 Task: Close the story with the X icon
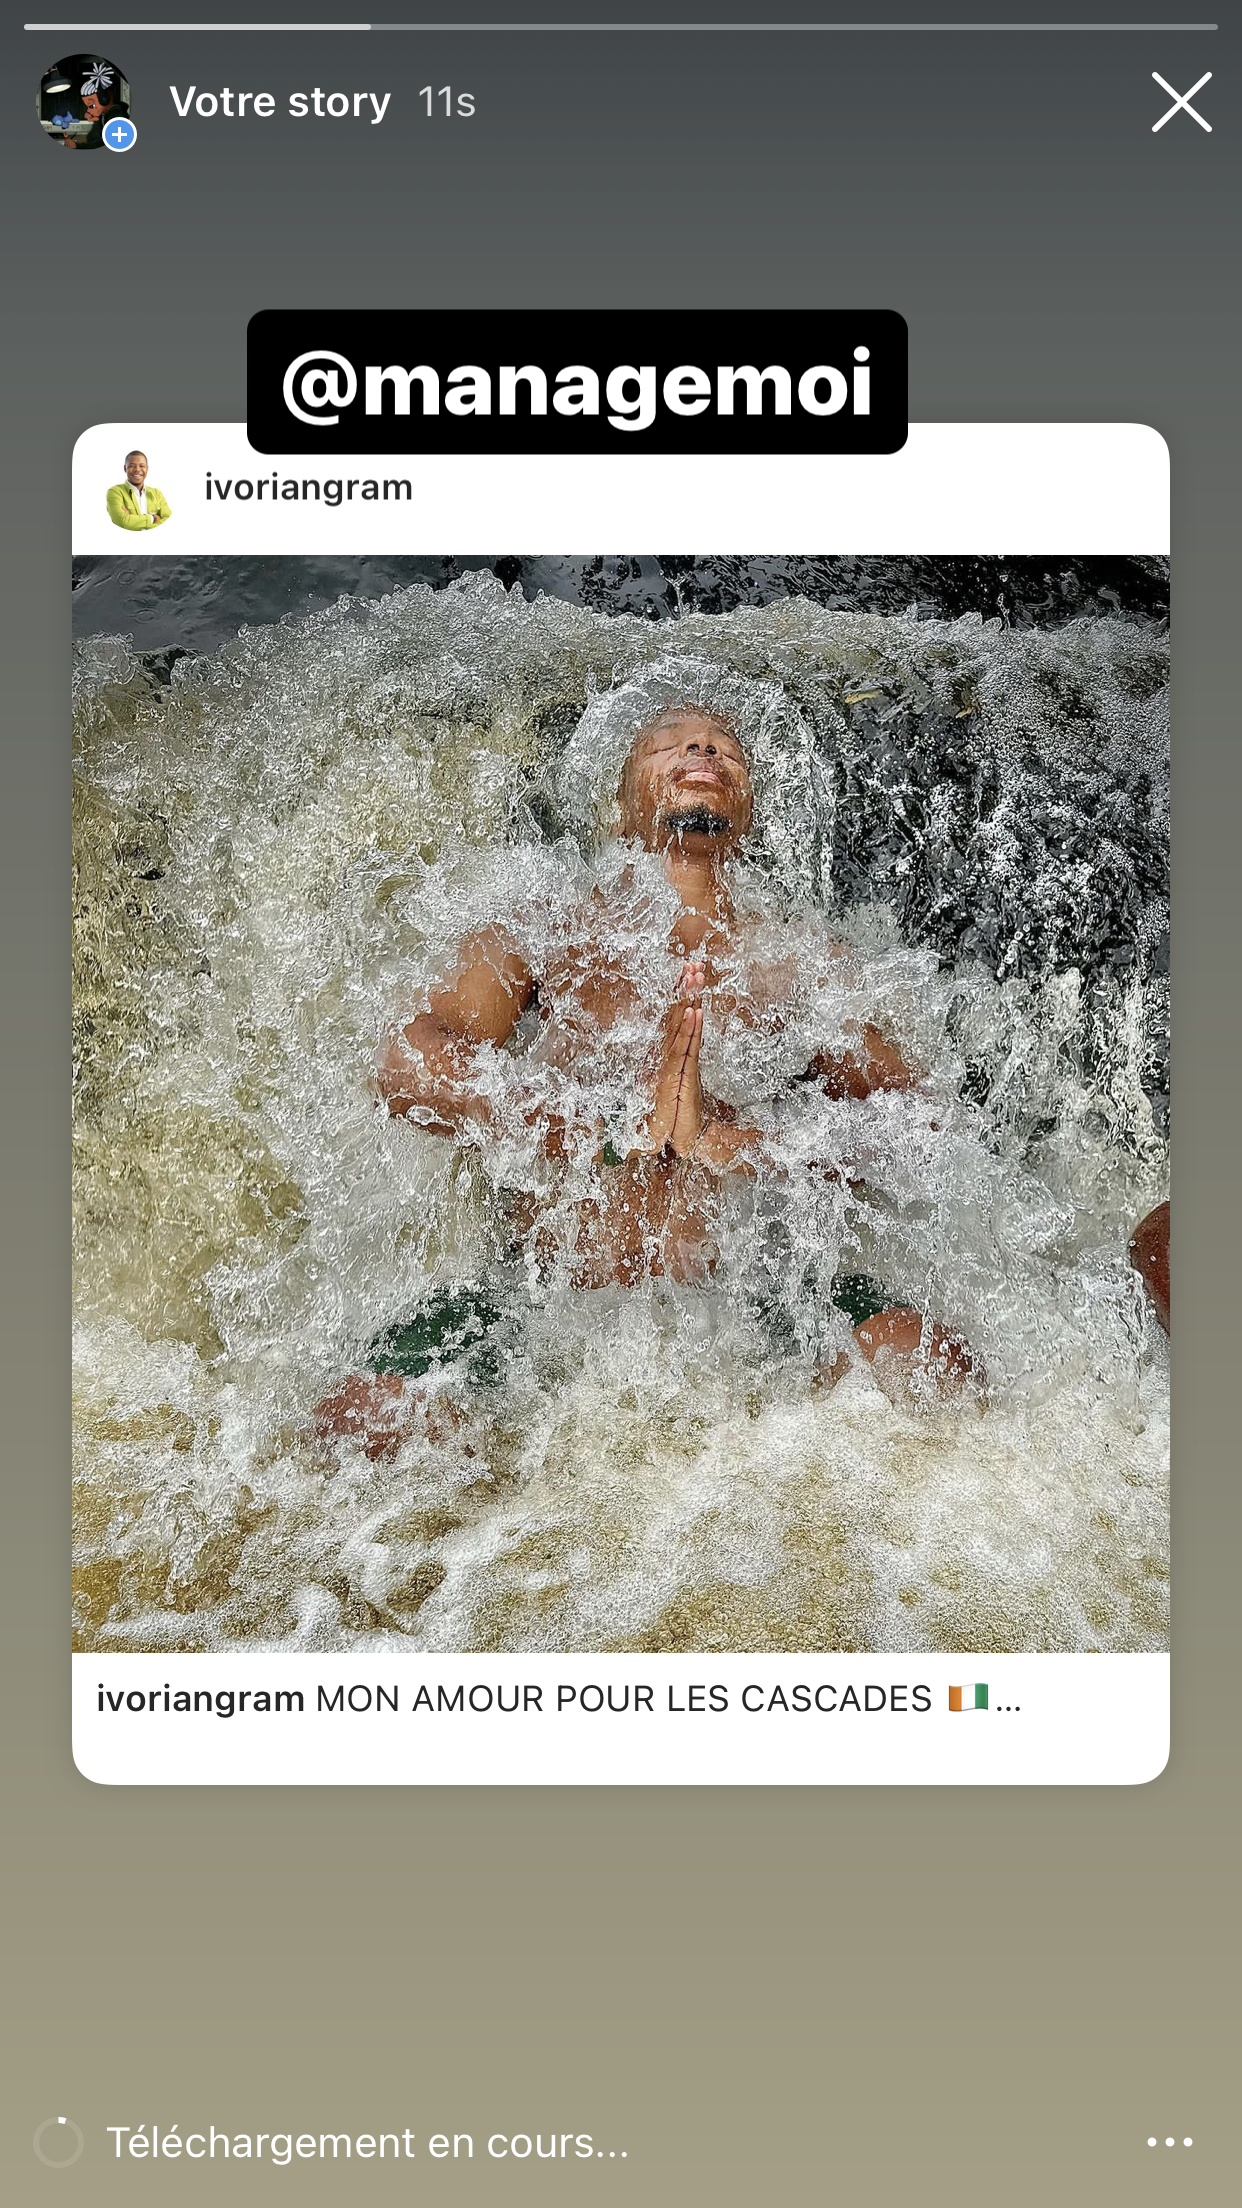pos(1181,102)
